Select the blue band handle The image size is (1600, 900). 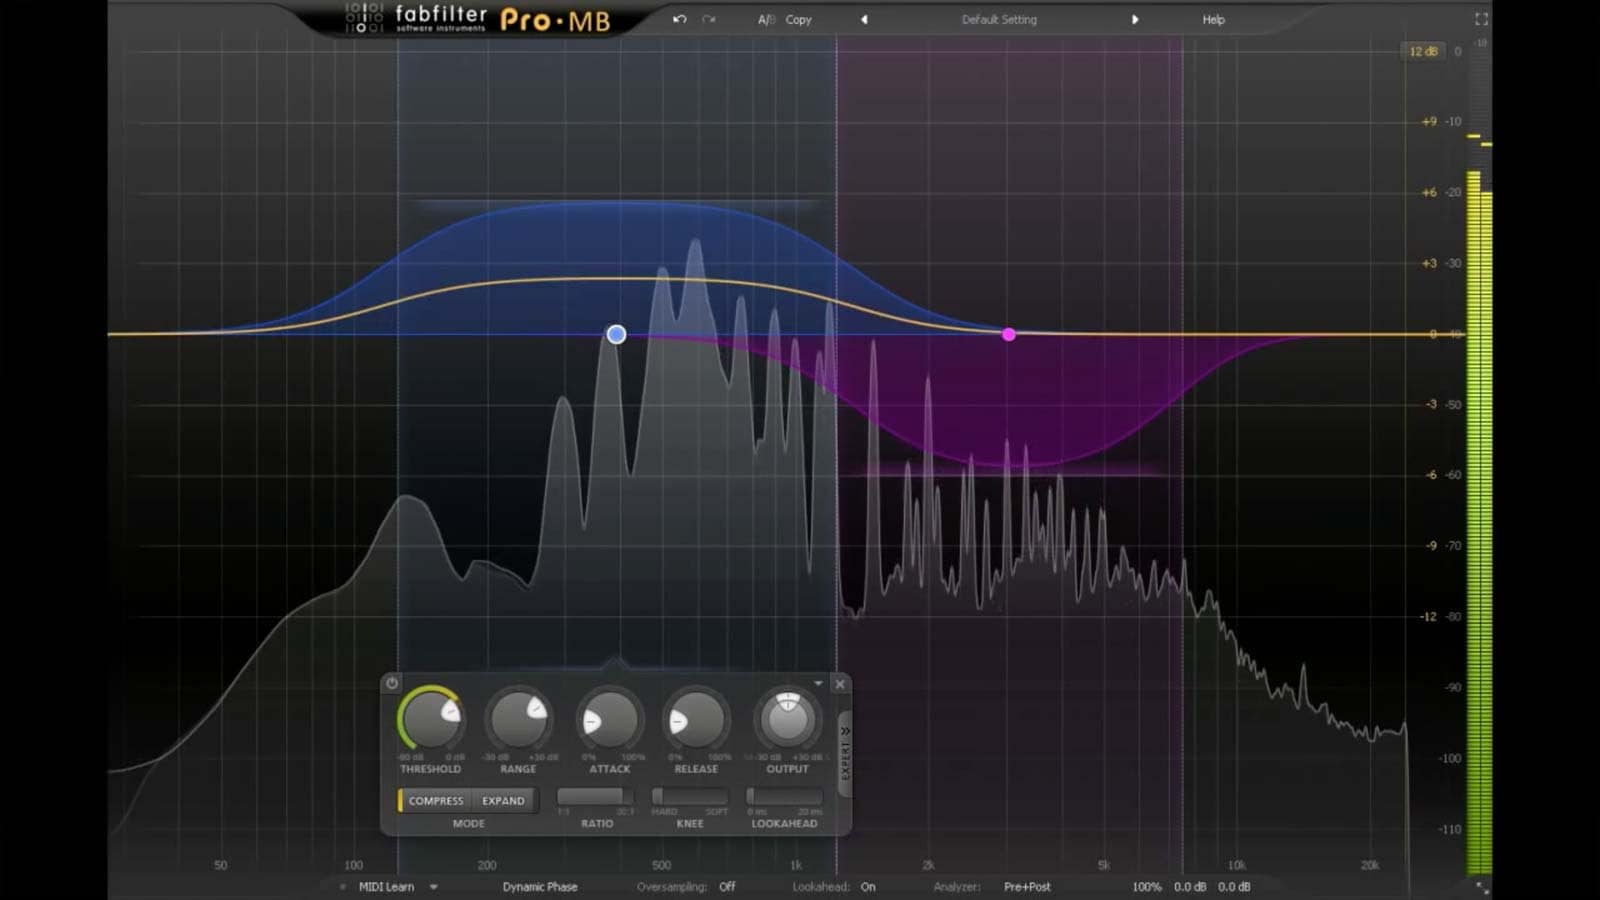pos(616,334)
